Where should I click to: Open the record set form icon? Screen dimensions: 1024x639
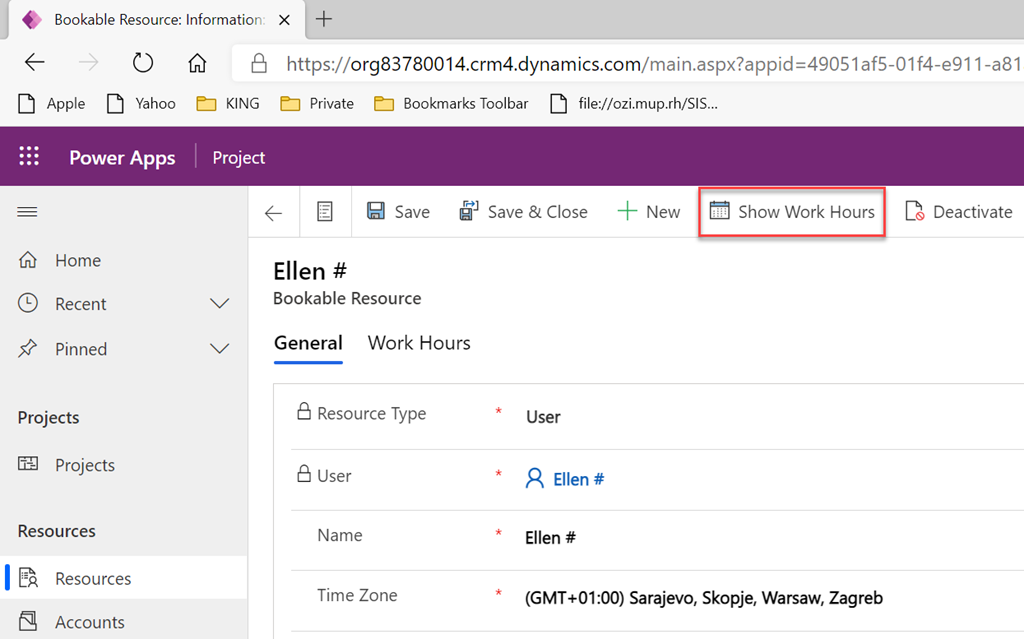(324, 212)
